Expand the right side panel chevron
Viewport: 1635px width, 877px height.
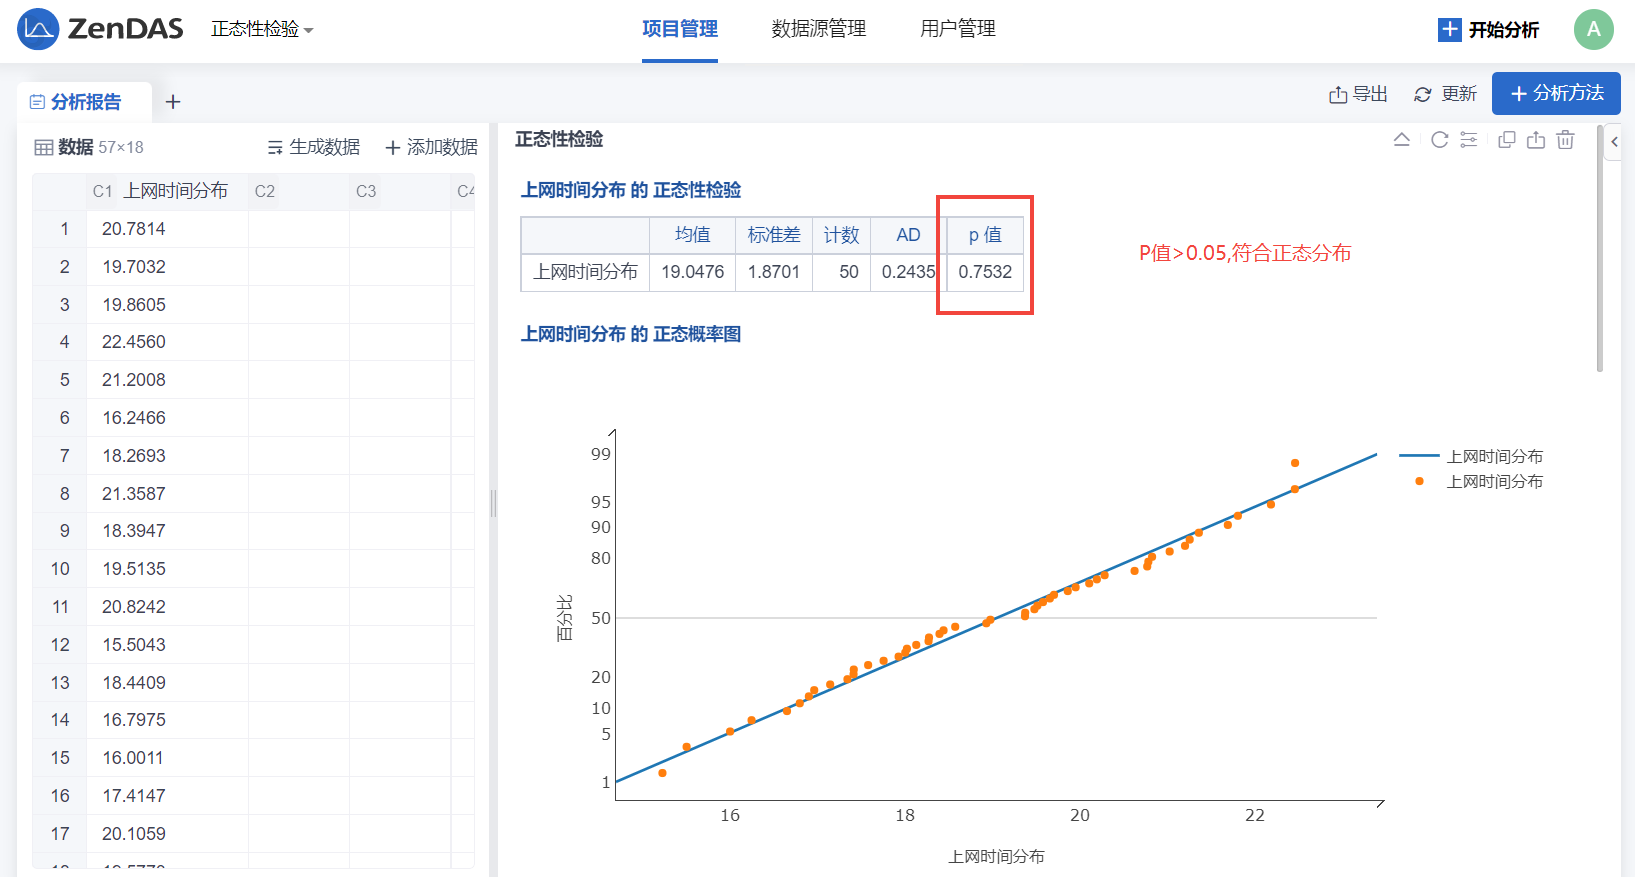click(1614, 142)
